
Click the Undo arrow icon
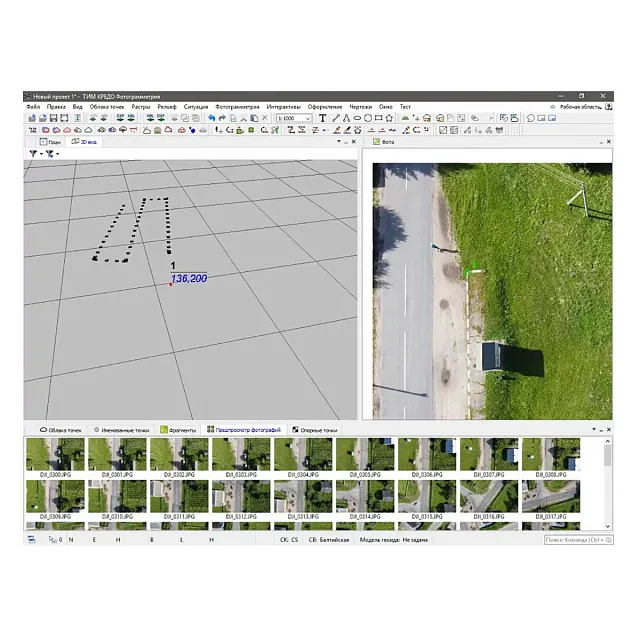(x=211, y=118)
